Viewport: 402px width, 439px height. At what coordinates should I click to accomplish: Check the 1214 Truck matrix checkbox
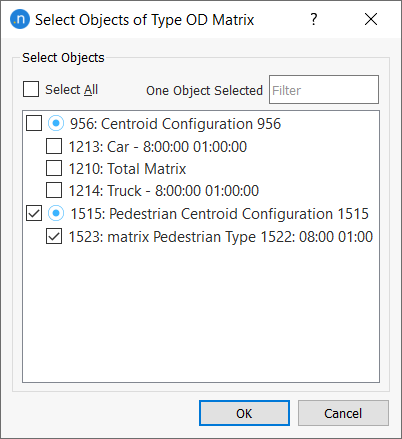tap(54, 190)
